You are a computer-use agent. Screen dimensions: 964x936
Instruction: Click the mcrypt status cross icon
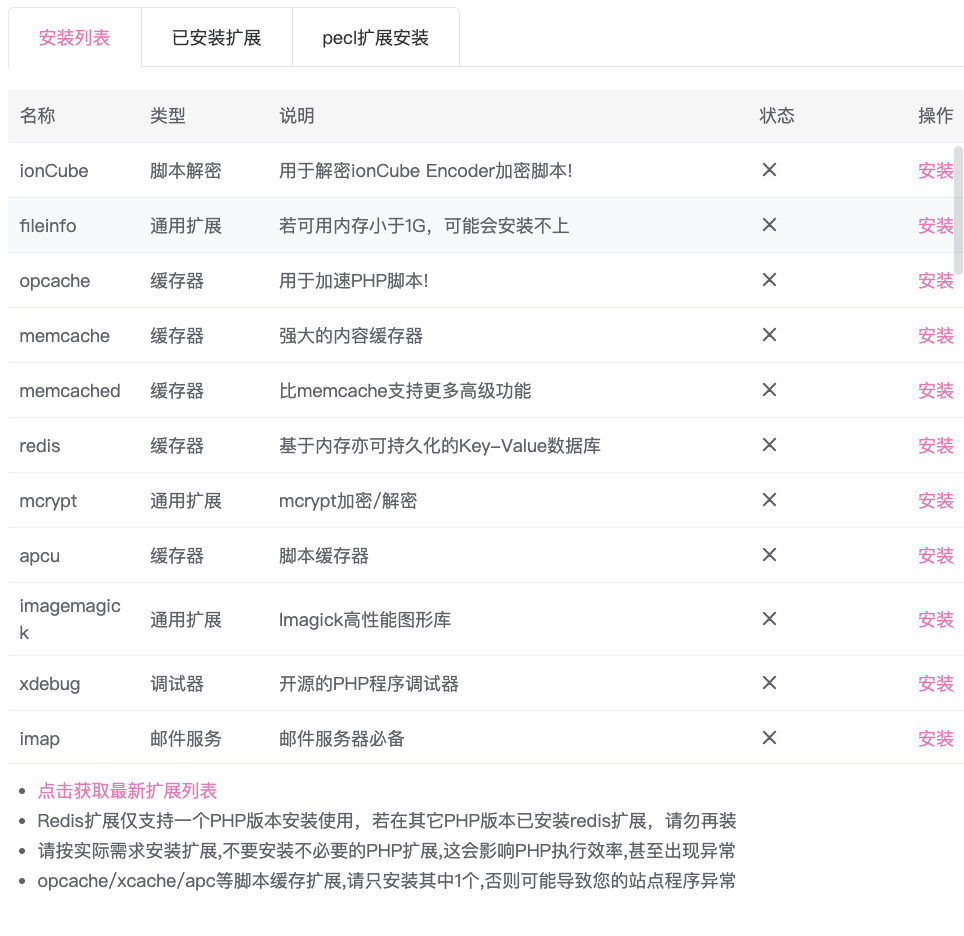click(769, 500)
